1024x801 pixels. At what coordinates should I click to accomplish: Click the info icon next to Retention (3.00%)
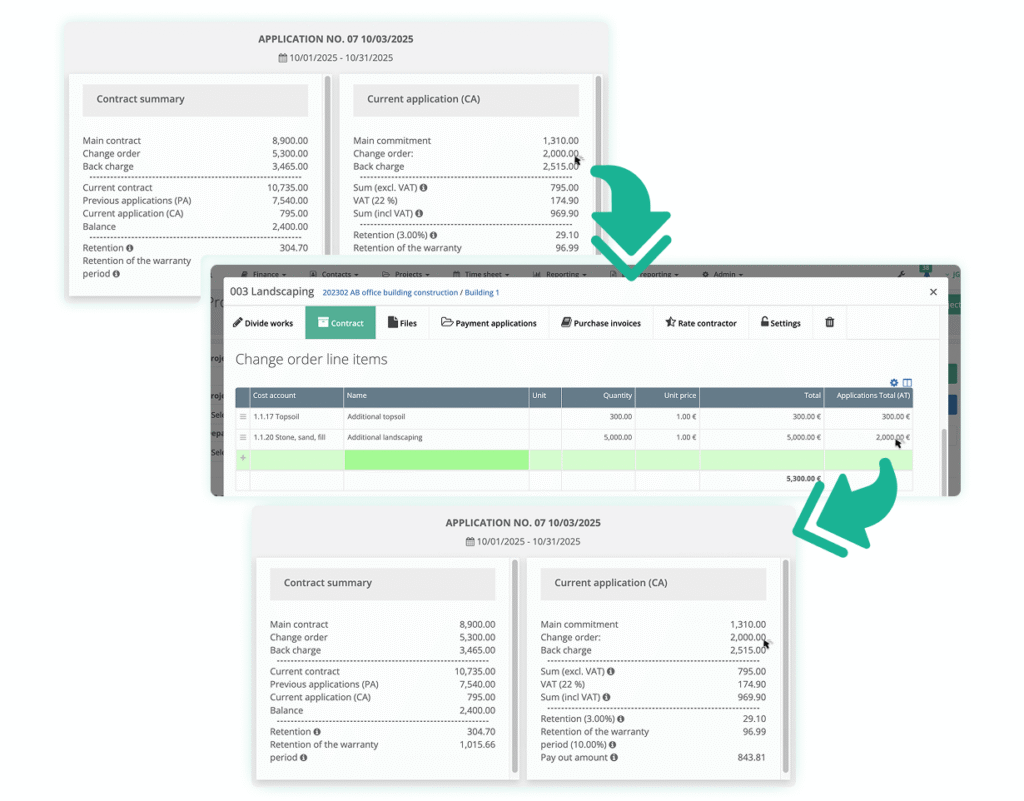620,717
